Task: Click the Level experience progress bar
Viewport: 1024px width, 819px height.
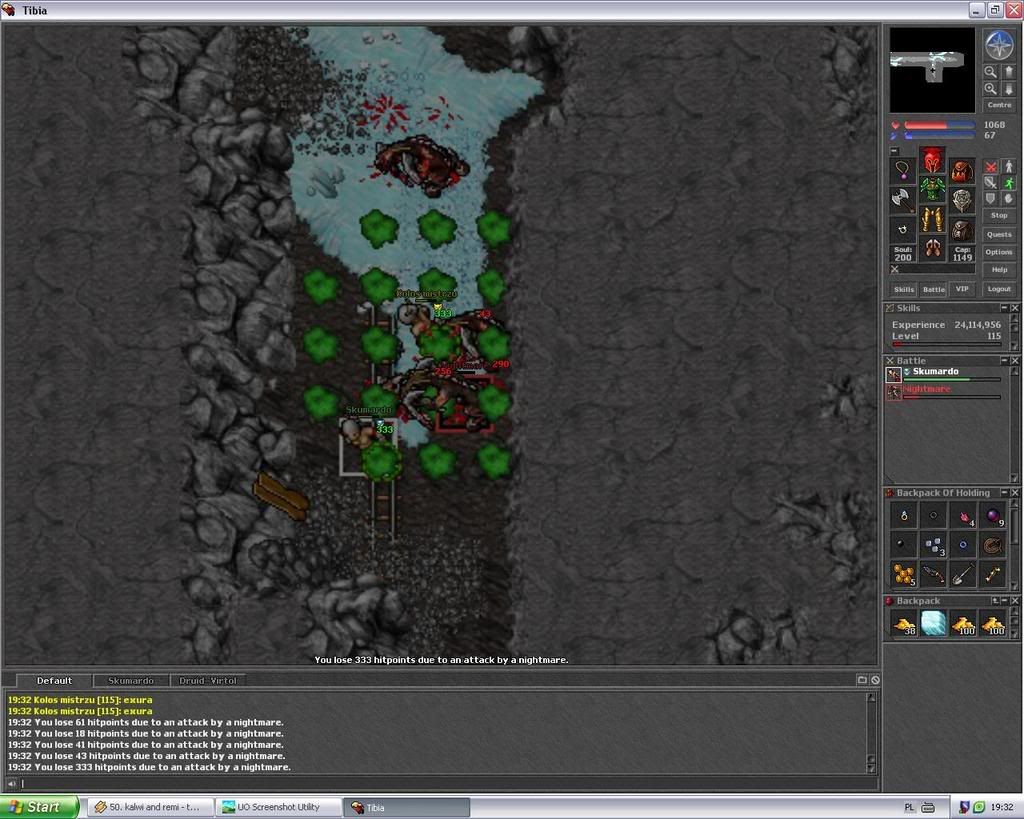Action: click(946, 344)
